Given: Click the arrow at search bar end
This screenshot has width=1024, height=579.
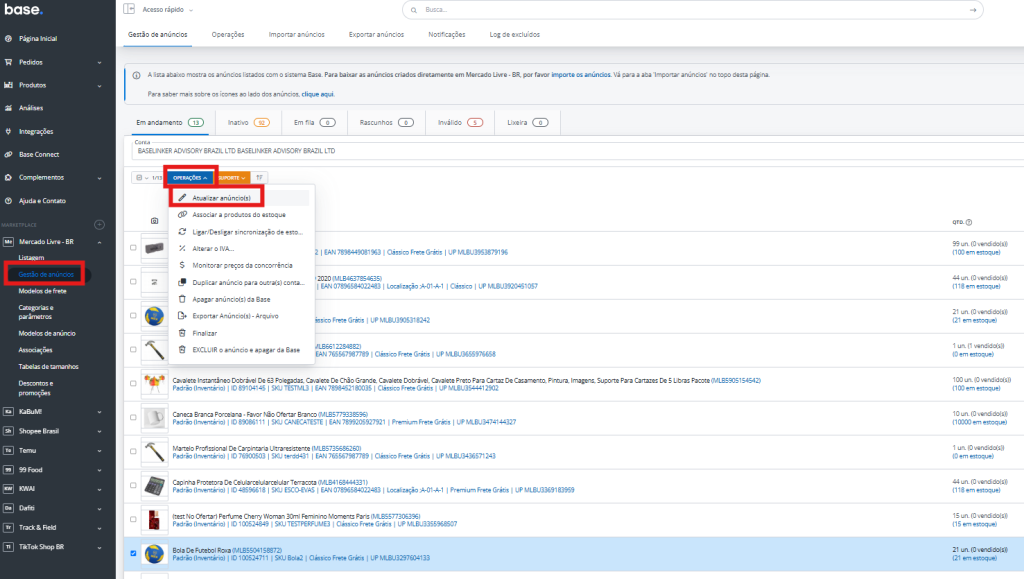Looking at the screenshot, I should tap(973, 10).
